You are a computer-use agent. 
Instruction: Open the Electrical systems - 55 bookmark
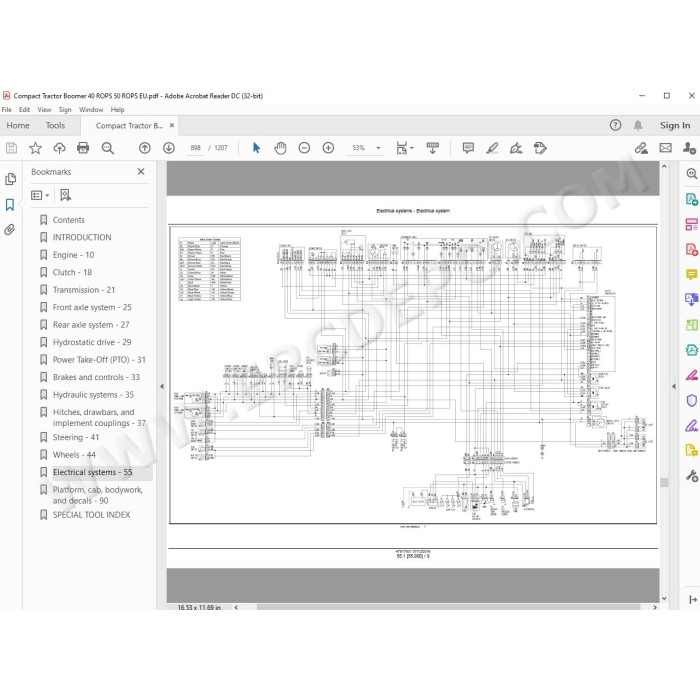coord(92,472)
